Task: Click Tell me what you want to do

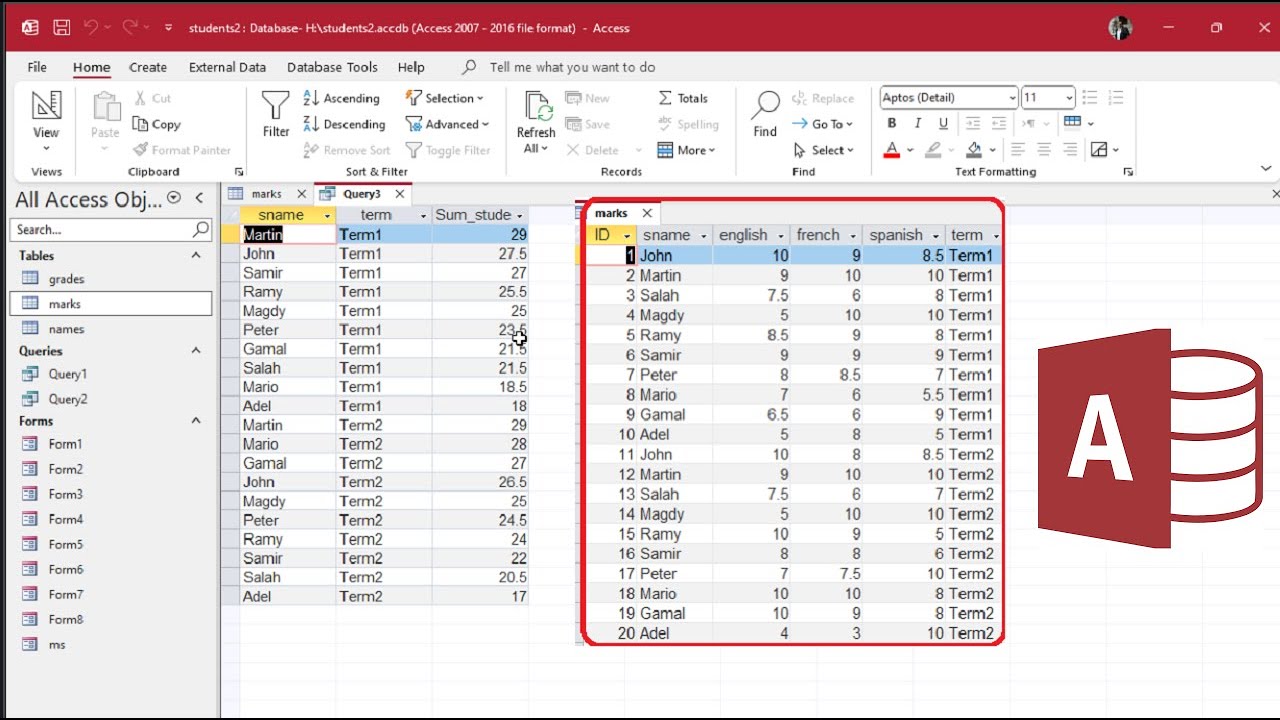Action: click(572, 67)
